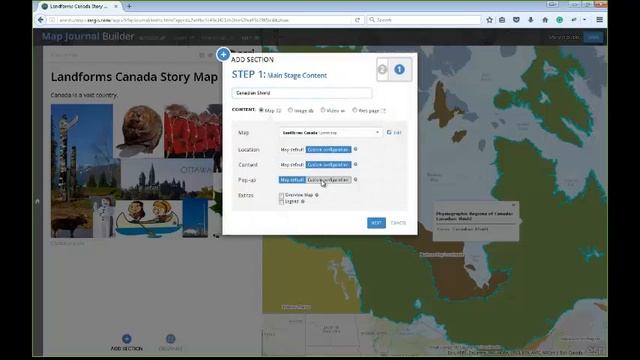The height and width of the screenshot is (360, 640).
Task: Open the Firefox library clipboard icon
Action: 502,20
